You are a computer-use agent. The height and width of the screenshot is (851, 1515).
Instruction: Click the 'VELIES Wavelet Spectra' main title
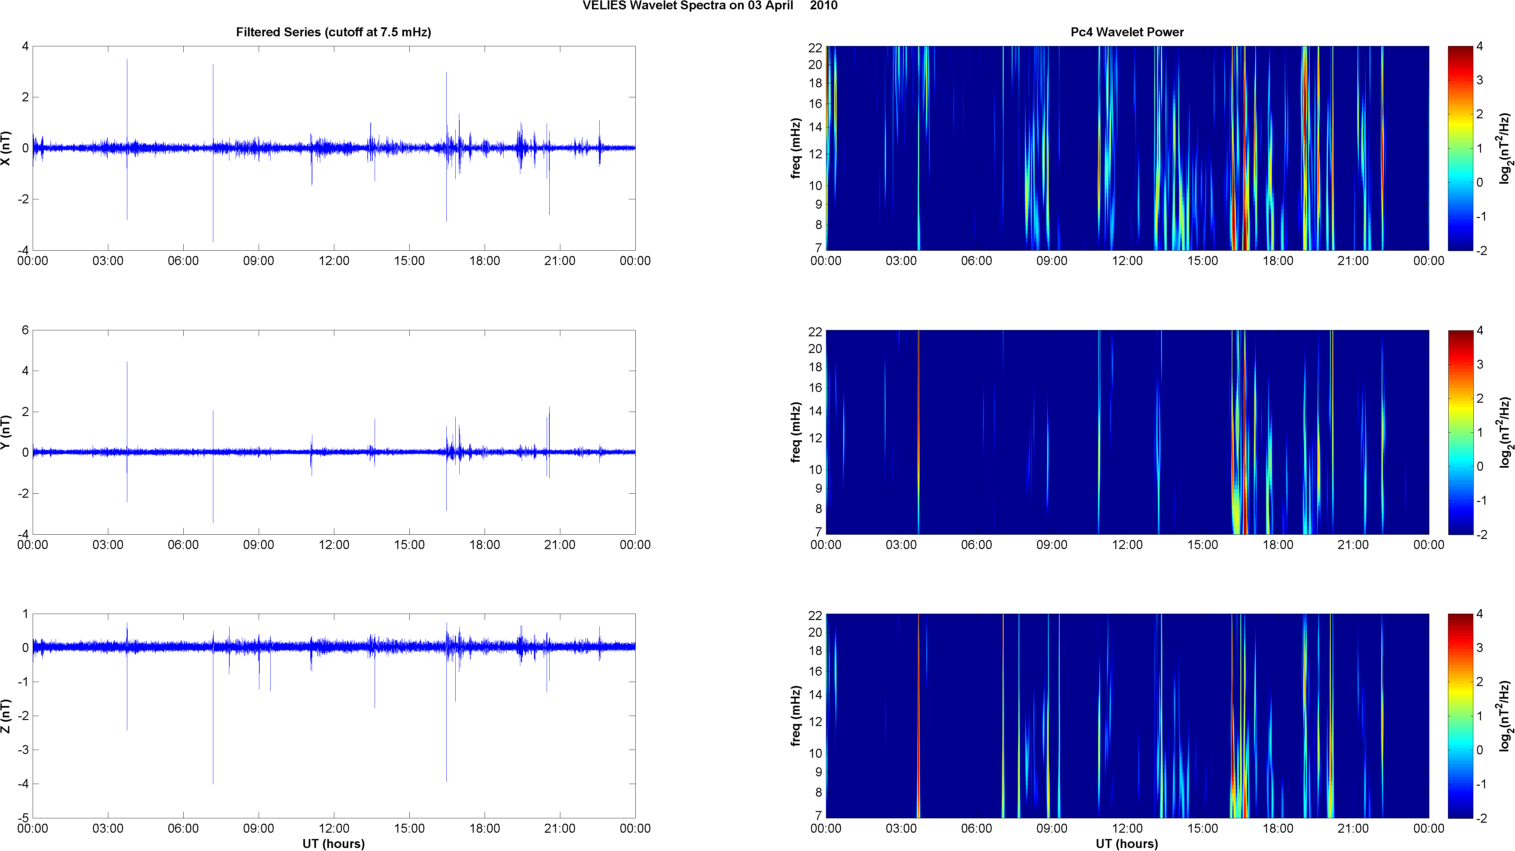710,6
